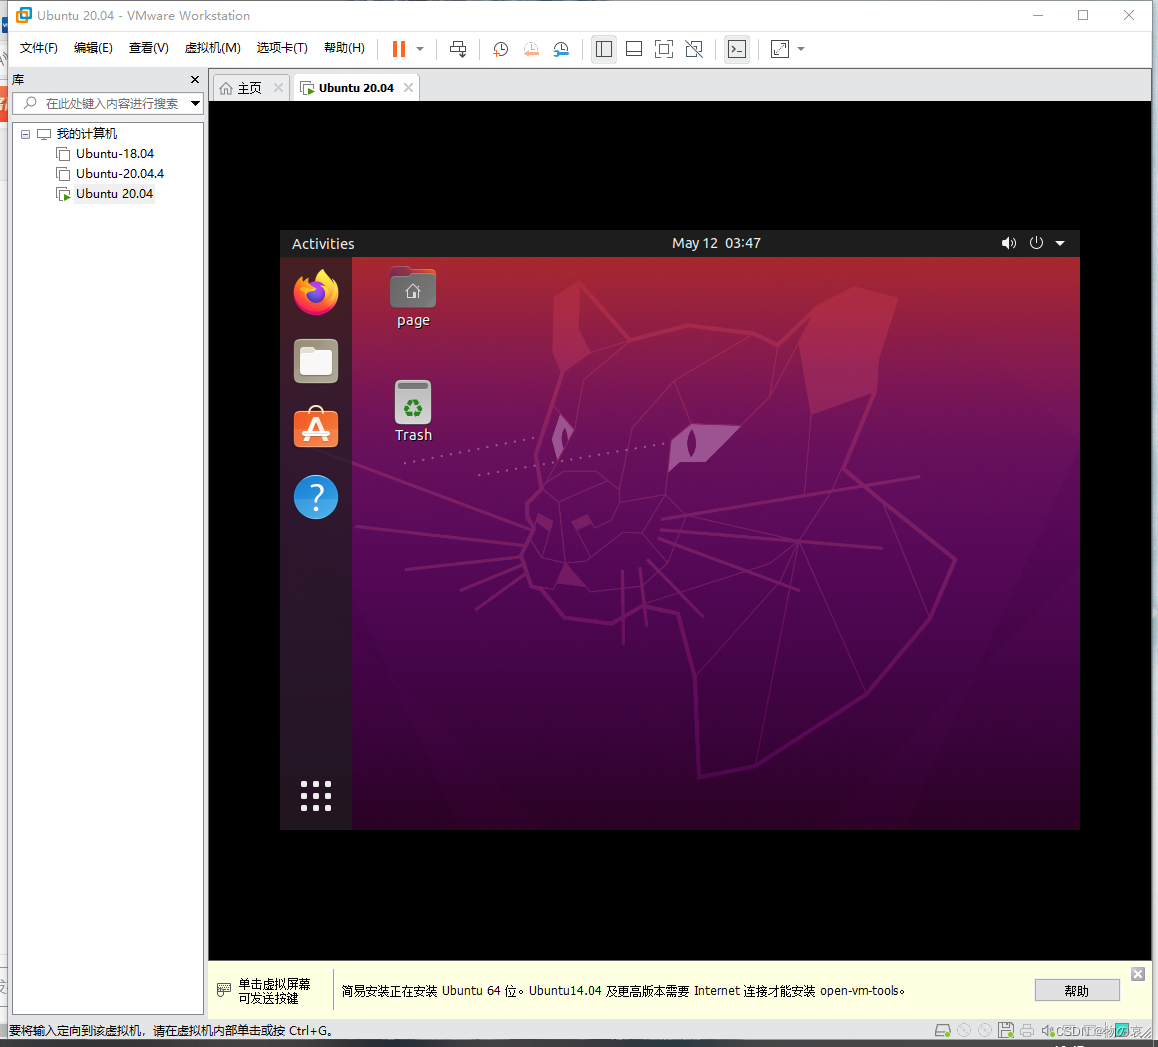This screenshot has width=1158, height=1047.
Task: Click the Ubuntu power icon
Action: pyautogui.click(x=1036, y=243)
